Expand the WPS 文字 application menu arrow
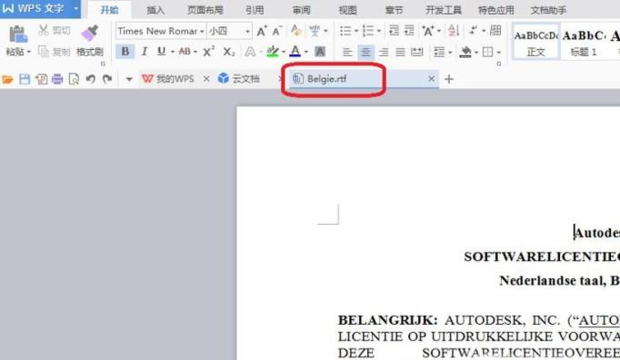Viewport: 620px width, 360px height. tap(76, 8)
